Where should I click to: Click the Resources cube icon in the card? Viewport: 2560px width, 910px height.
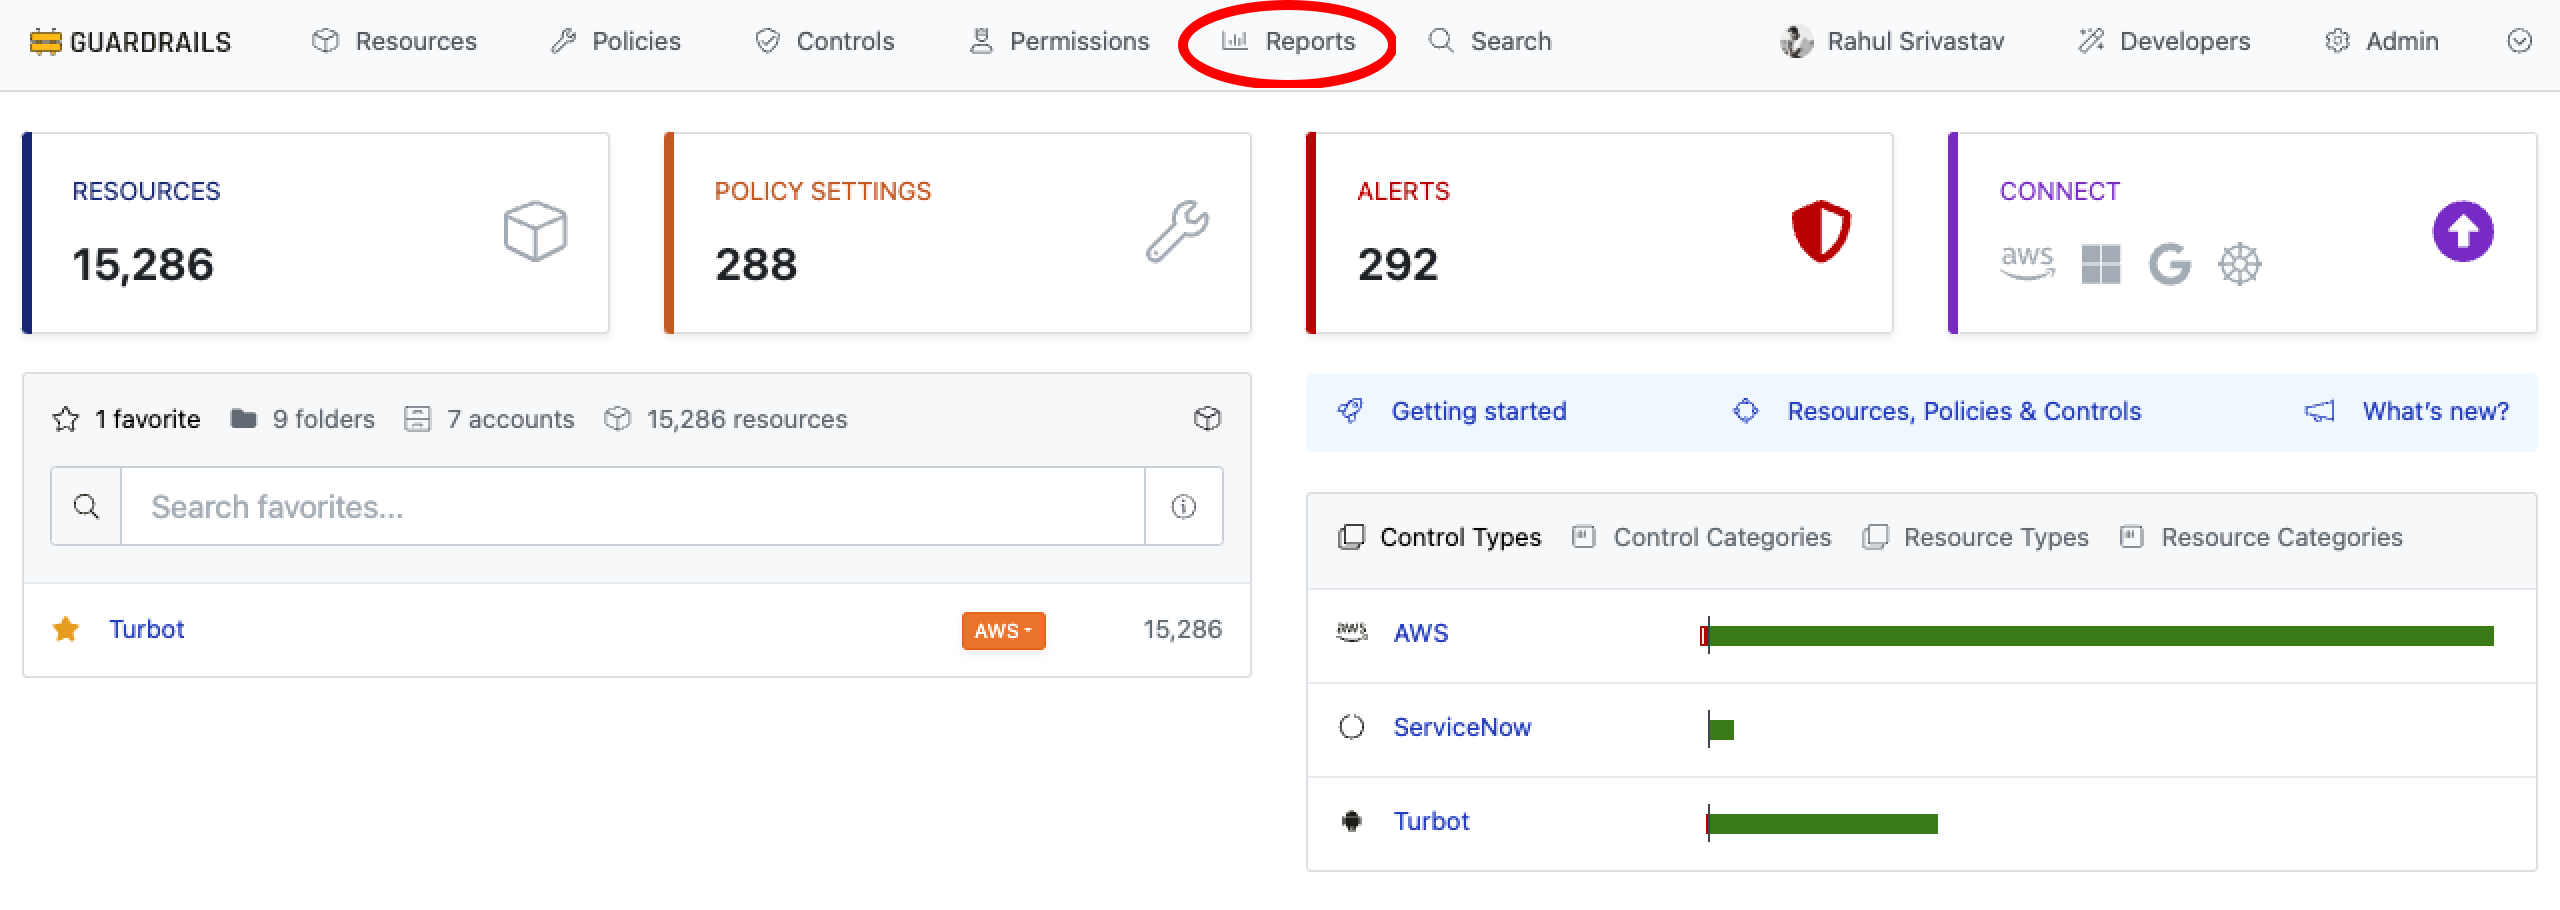534,232
